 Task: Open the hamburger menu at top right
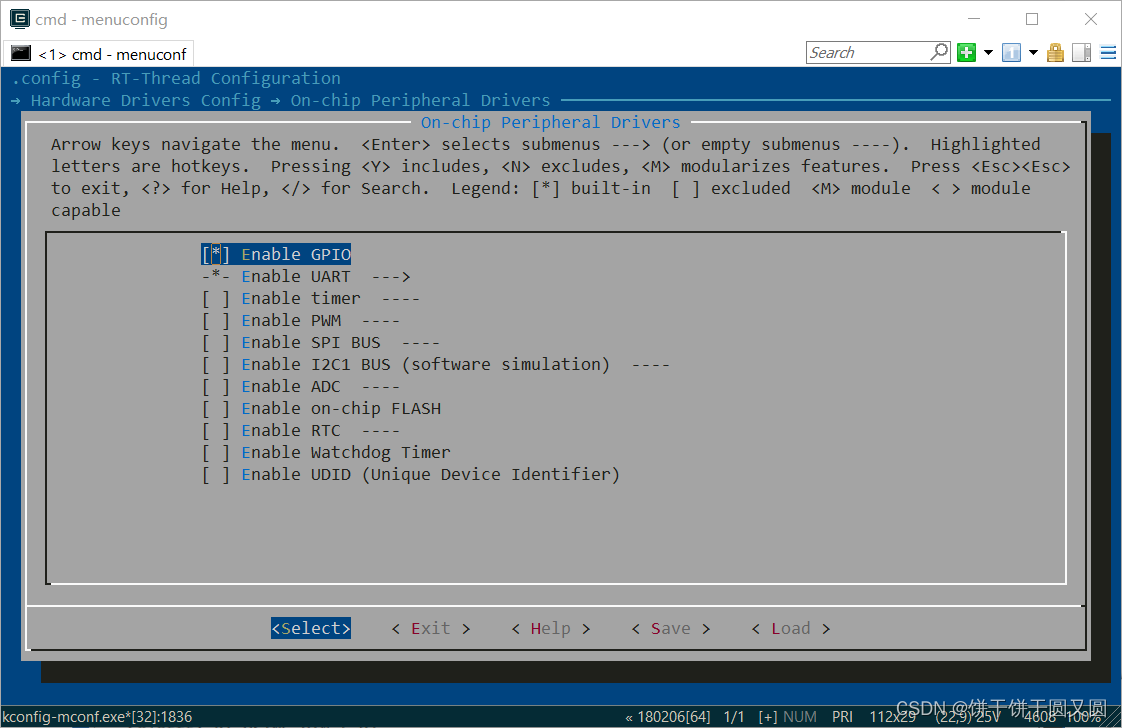(x=1108, y=52)
